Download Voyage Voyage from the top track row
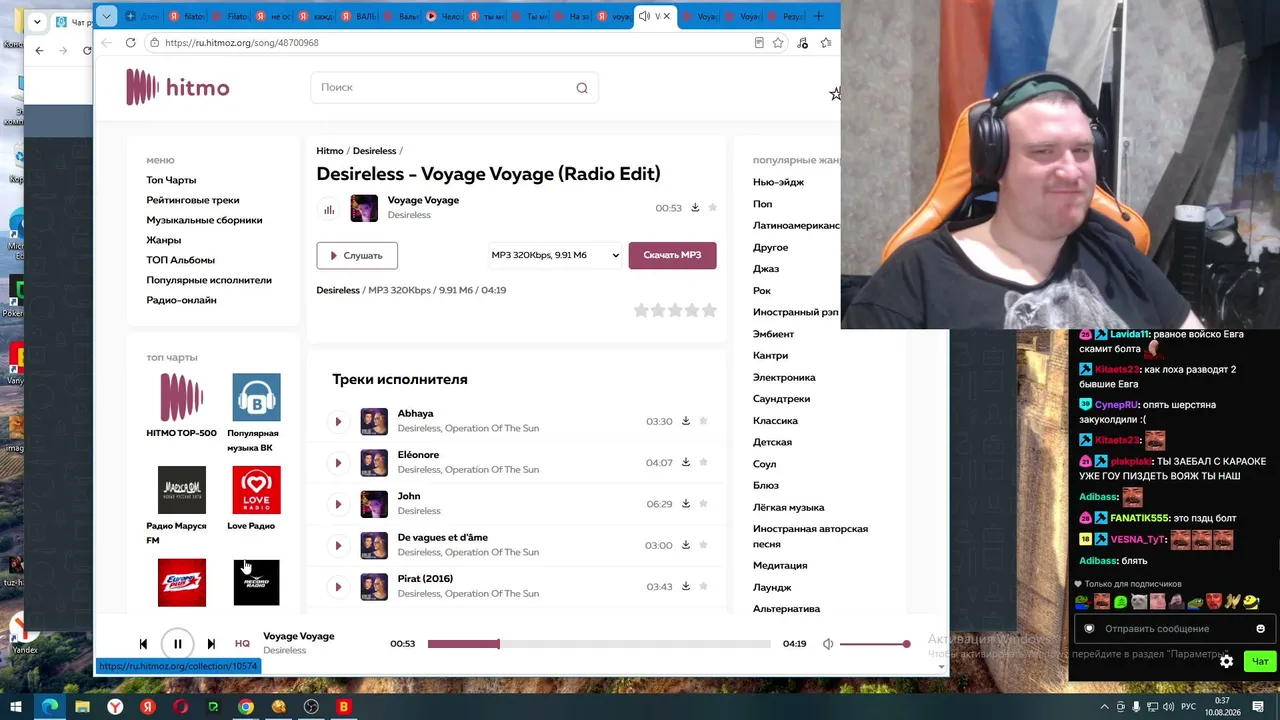1280x720 pixels. click(695, 208)
